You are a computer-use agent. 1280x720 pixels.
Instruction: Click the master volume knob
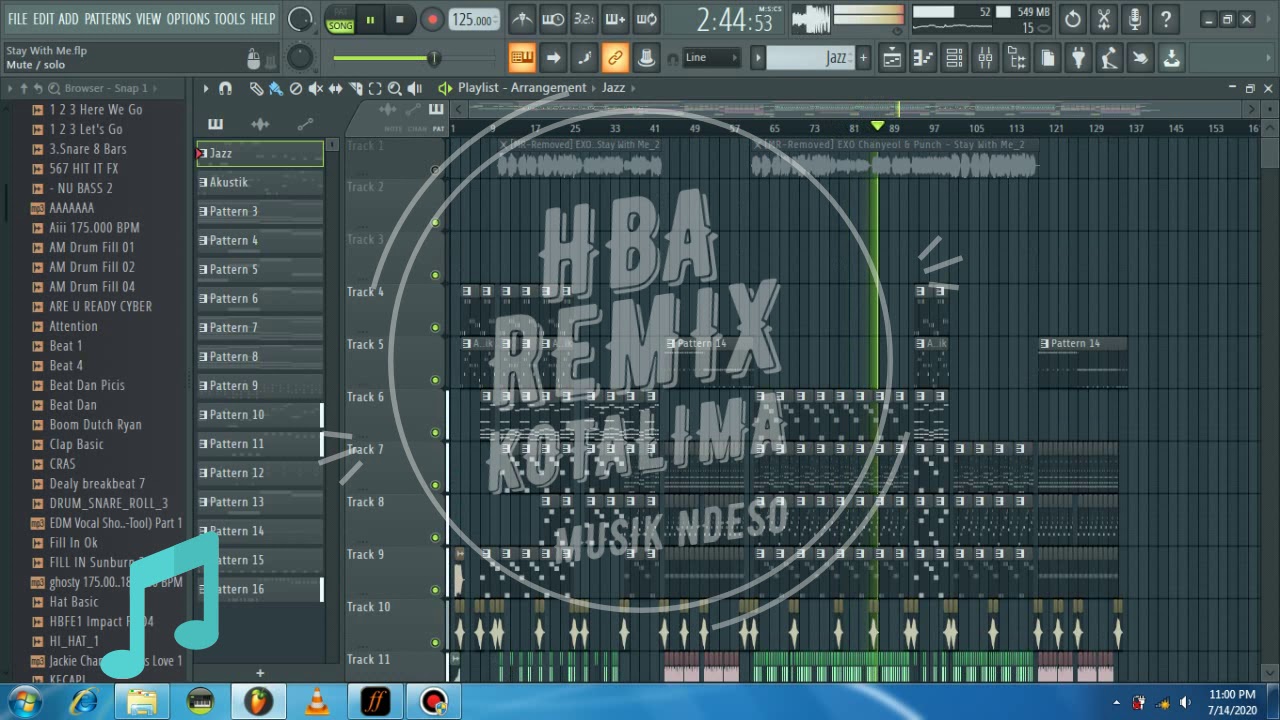coord(300,19)
